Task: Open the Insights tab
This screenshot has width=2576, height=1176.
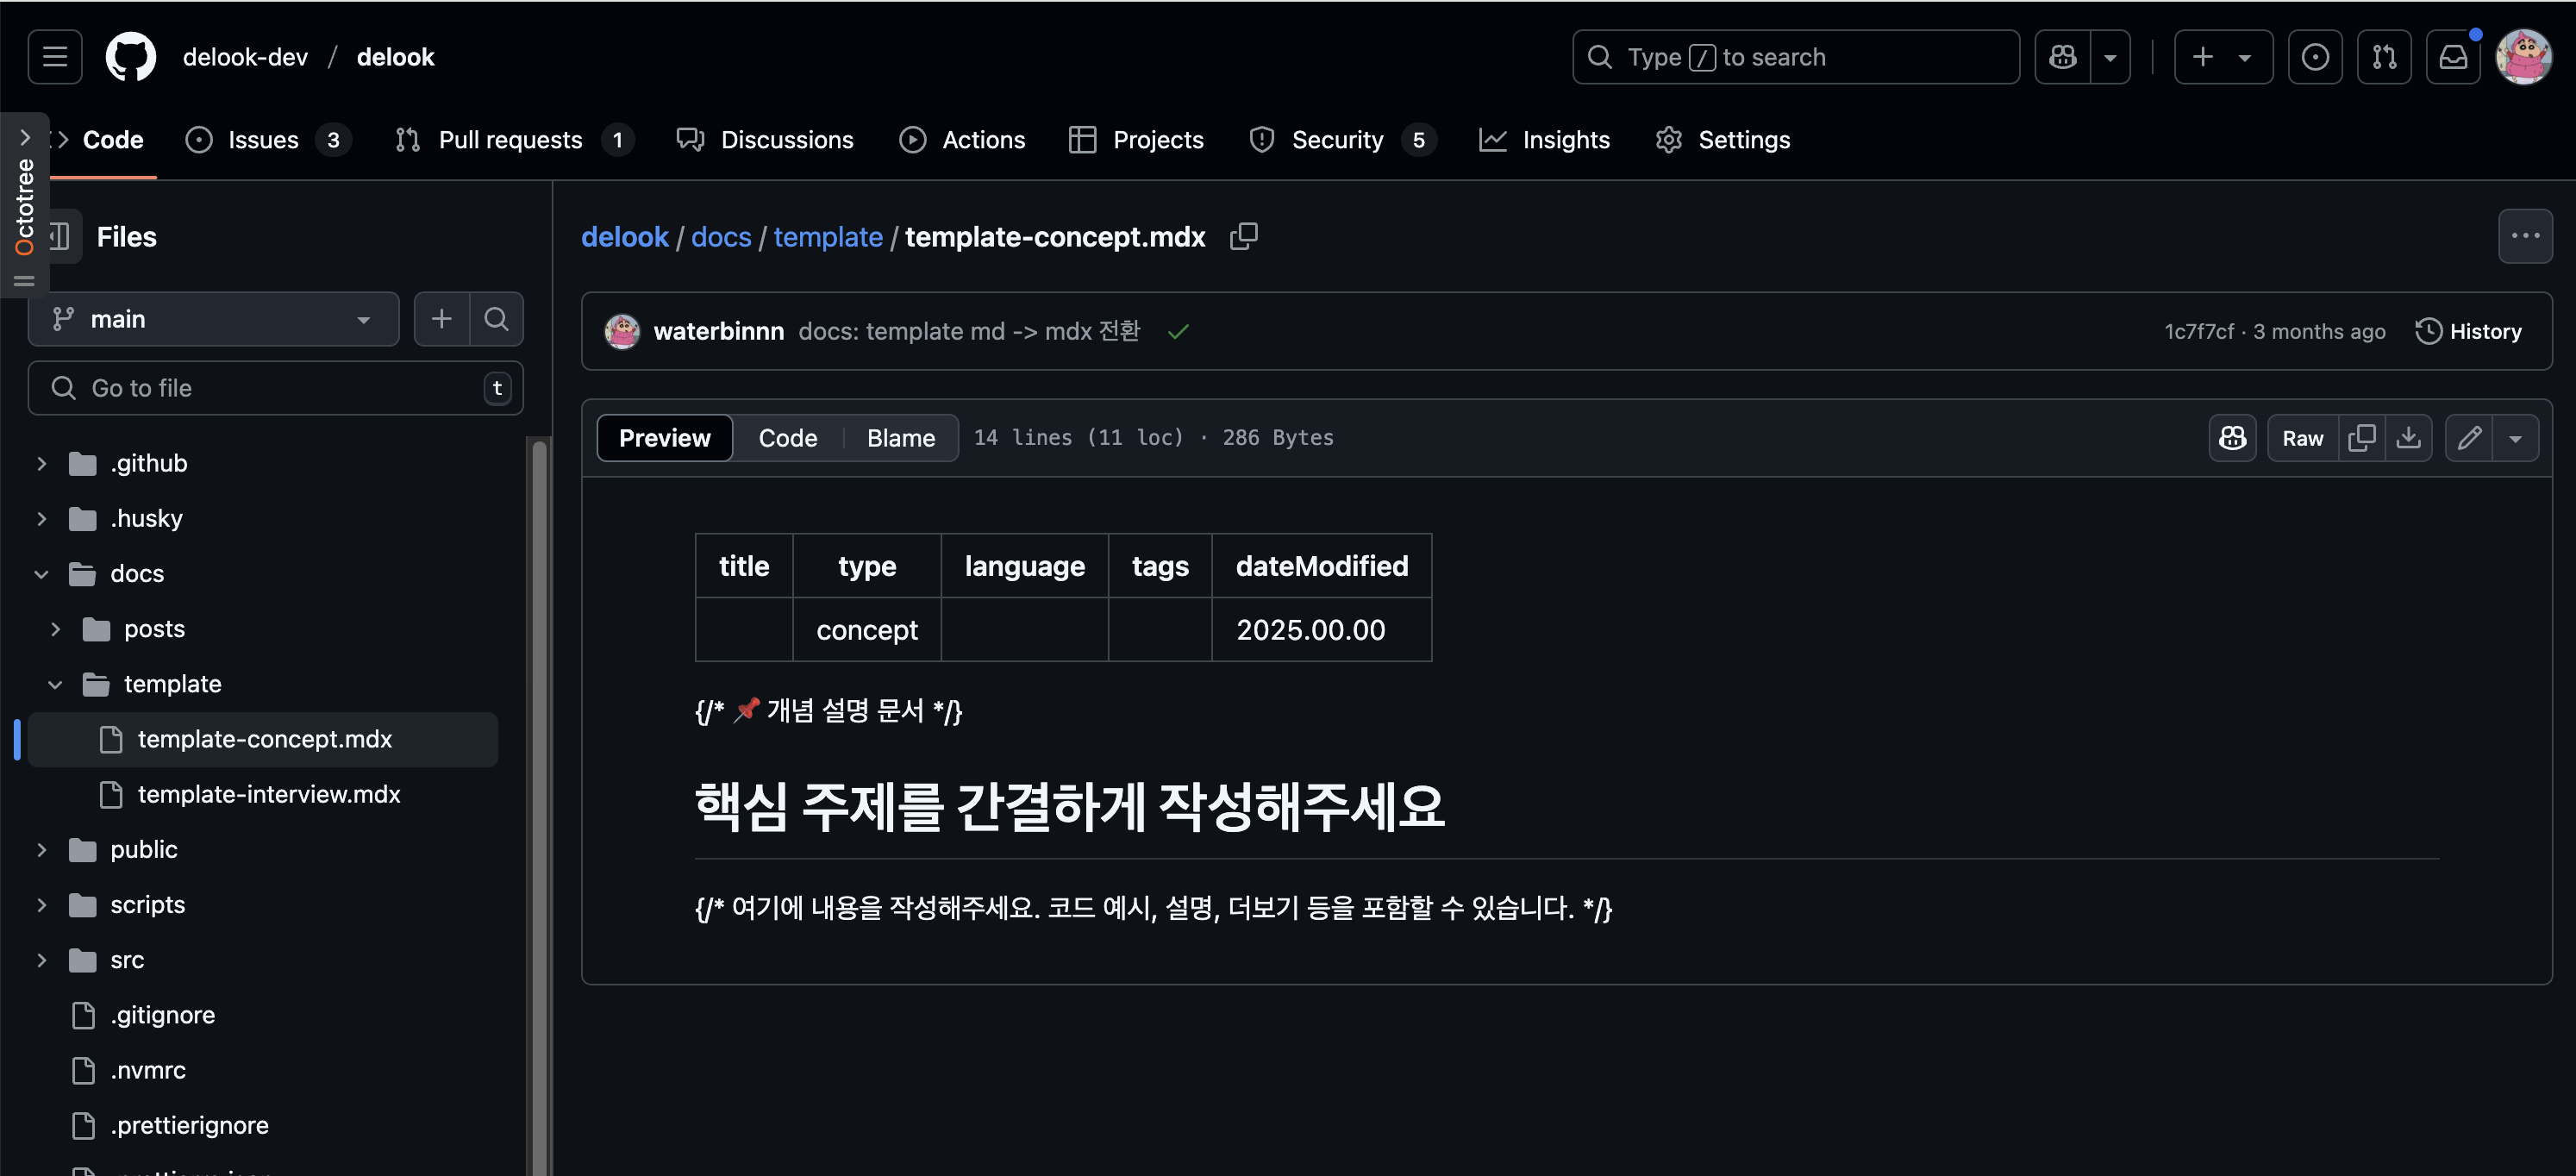Action: 1565,140
